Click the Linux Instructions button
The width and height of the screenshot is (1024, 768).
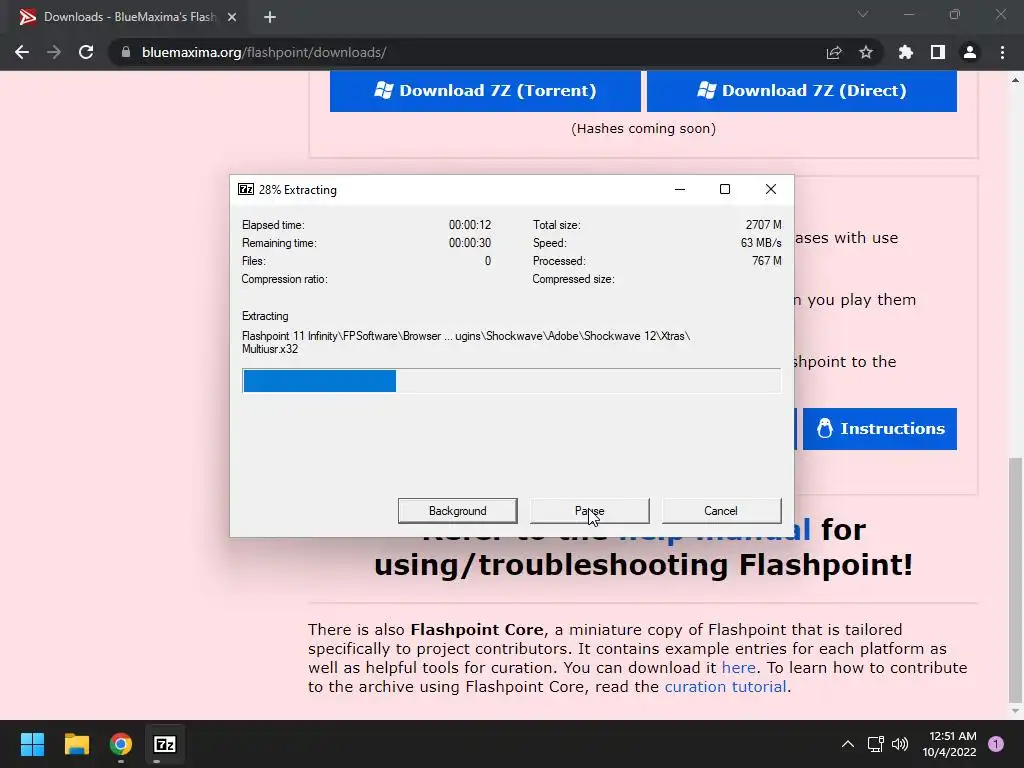point(880,428)
